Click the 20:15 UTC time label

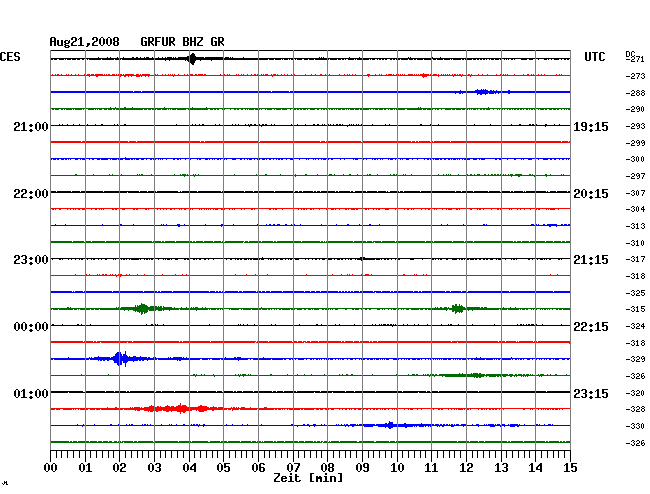(591, 194)
